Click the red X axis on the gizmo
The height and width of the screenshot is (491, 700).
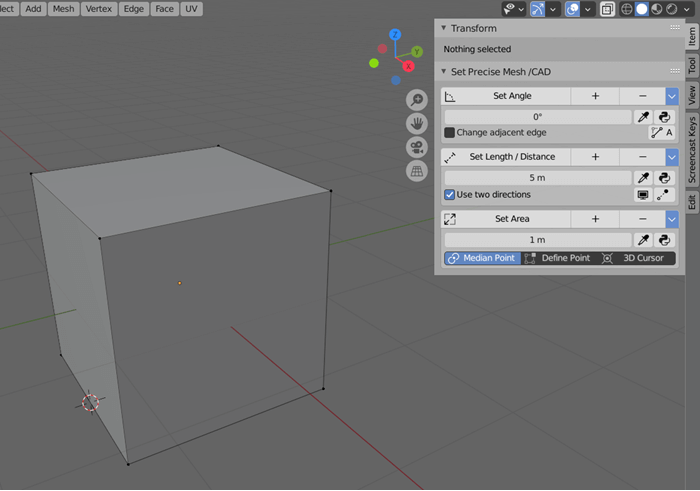click(x=408, y=67)
